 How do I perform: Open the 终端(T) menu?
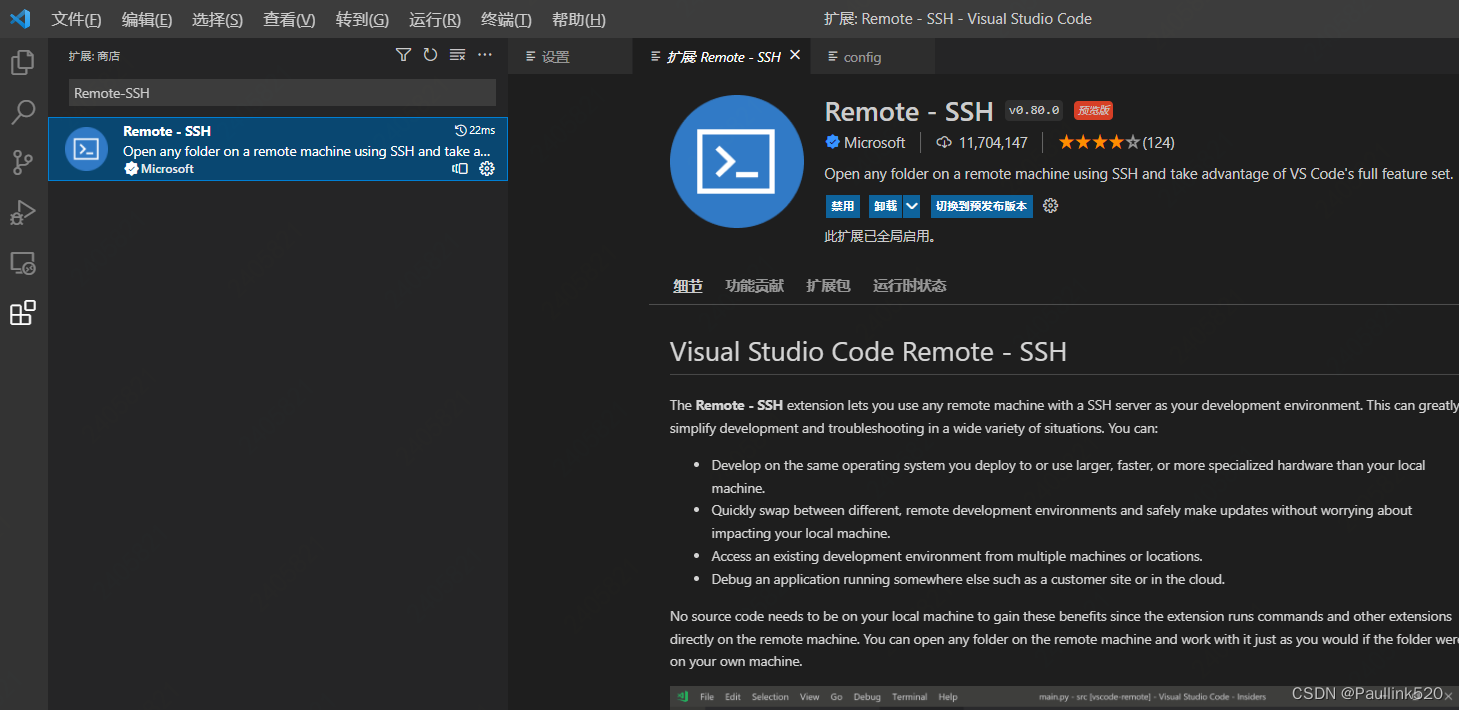(x=506, y=20)
